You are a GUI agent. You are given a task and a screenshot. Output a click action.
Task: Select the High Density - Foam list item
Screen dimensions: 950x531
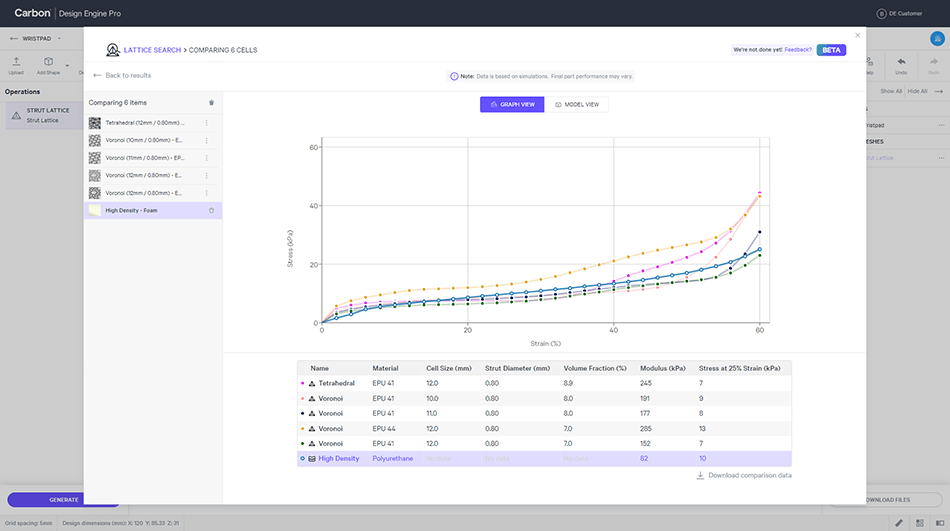click(153, 210)
